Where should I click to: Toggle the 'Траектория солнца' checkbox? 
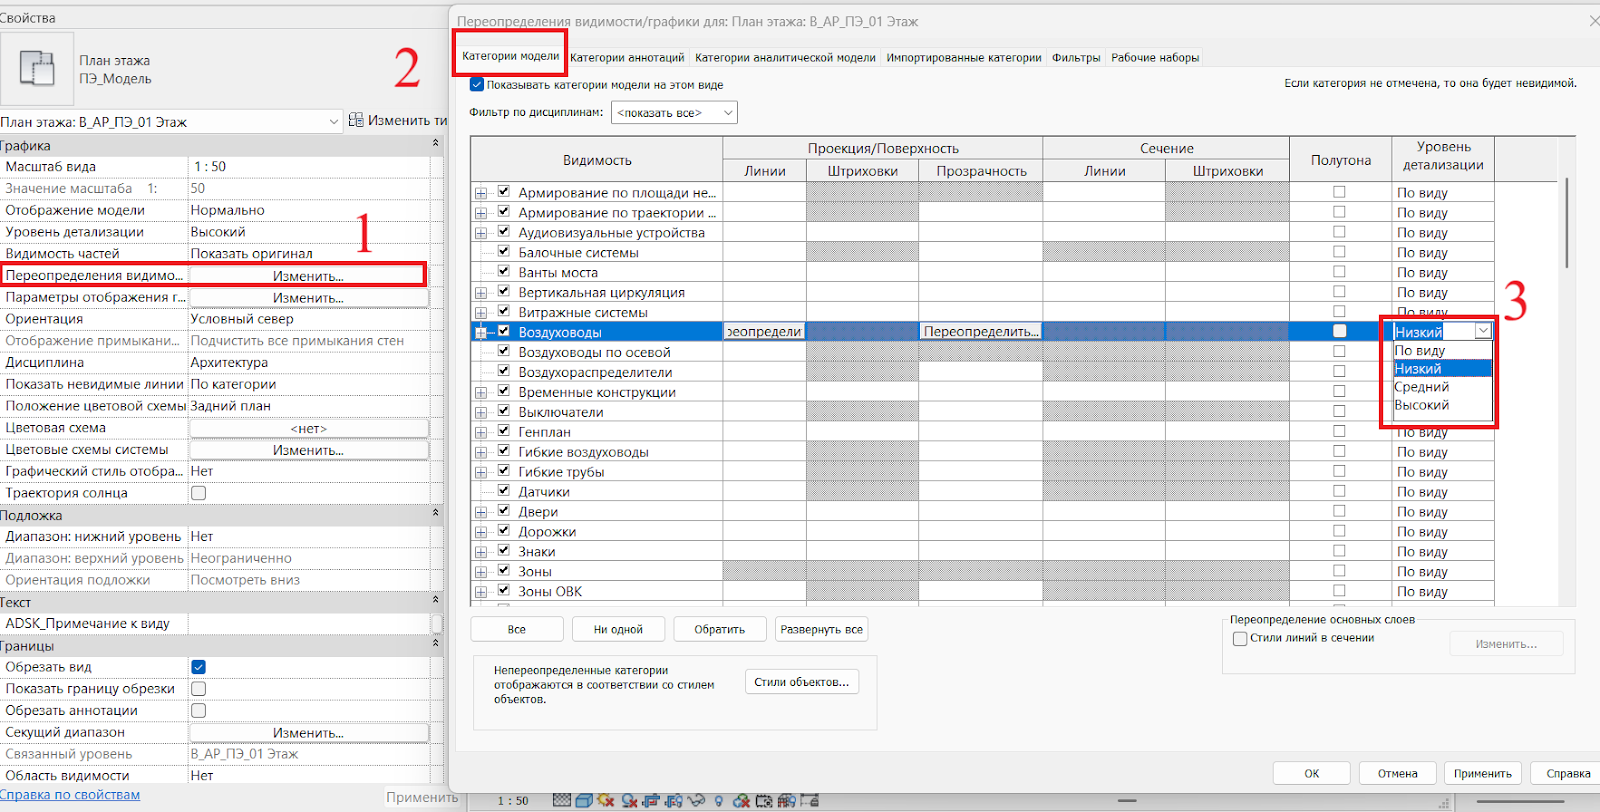198,493
